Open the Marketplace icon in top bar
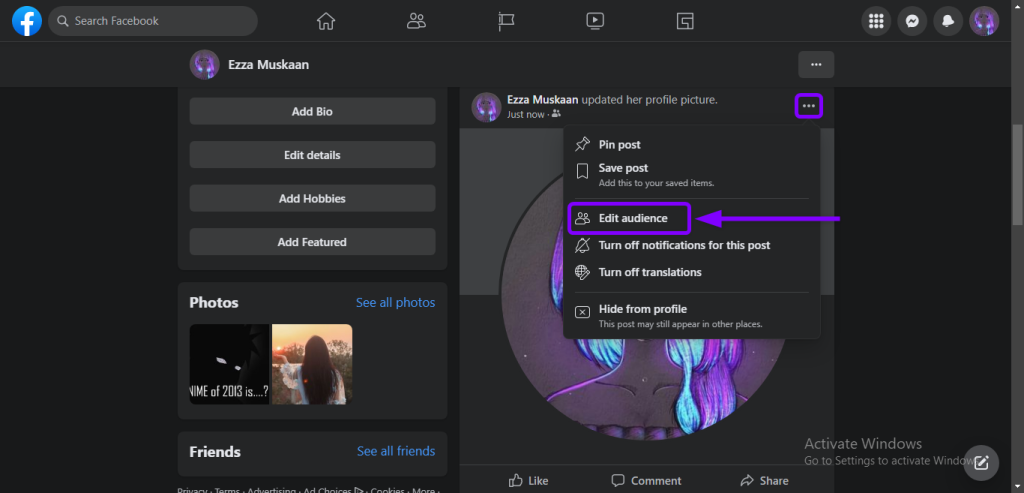Viewport: 1024px width, 493px height. [x=685, y=21]
